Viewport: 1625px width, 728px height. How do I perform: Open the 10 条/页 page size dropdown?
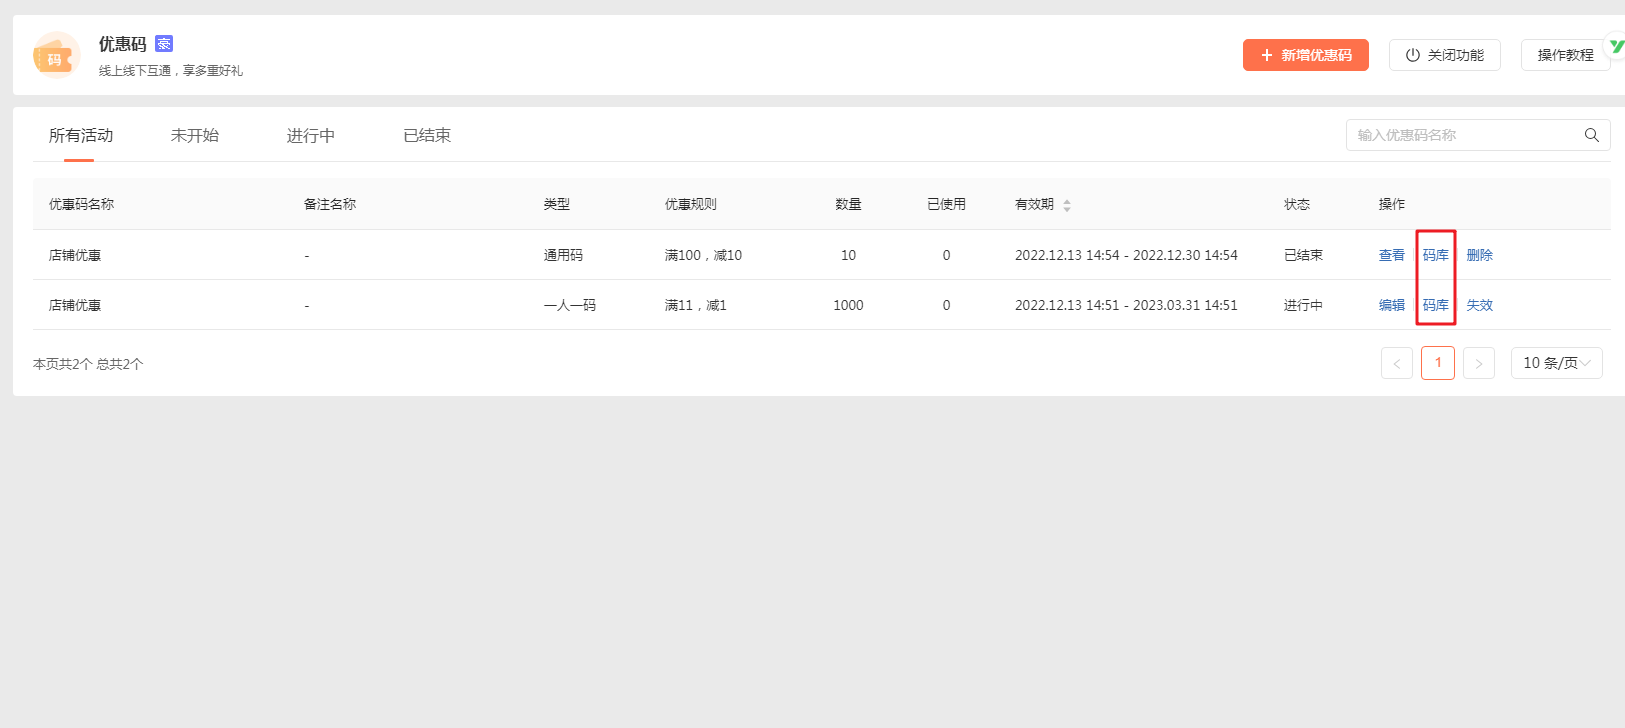1557,363
